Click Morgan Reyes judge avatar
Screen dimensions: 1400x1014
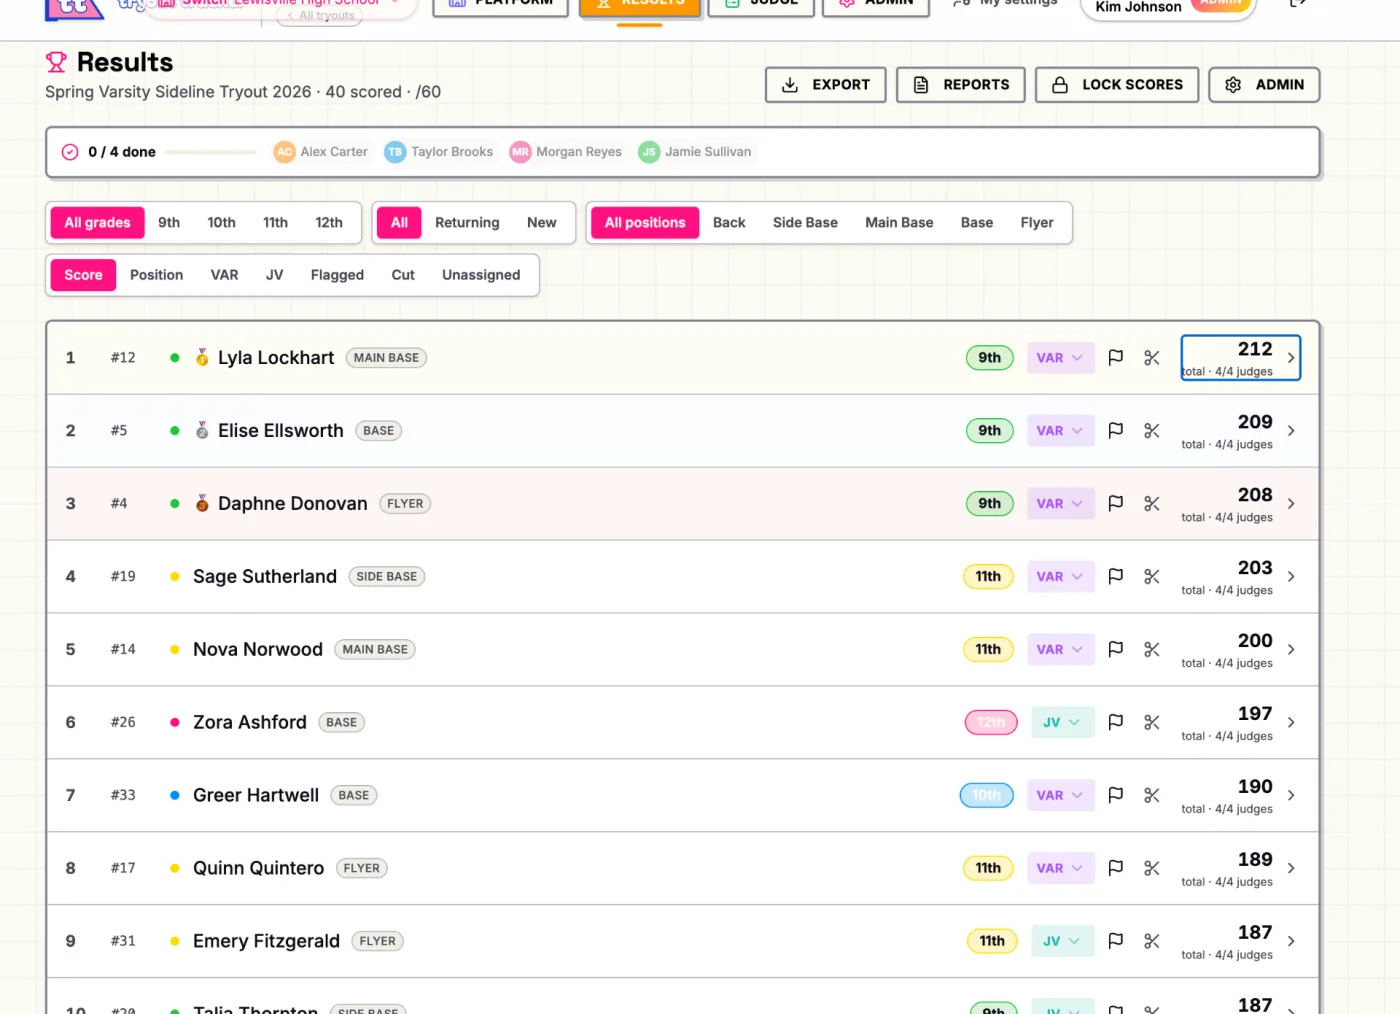coord(520,152)
